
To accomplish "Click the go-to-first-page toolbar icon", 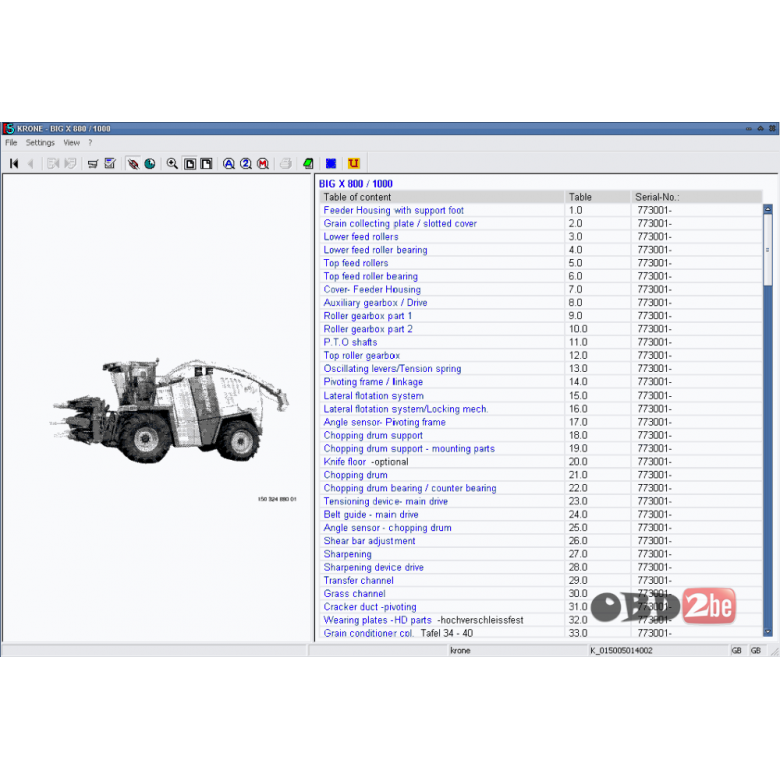I will (14, 163).
